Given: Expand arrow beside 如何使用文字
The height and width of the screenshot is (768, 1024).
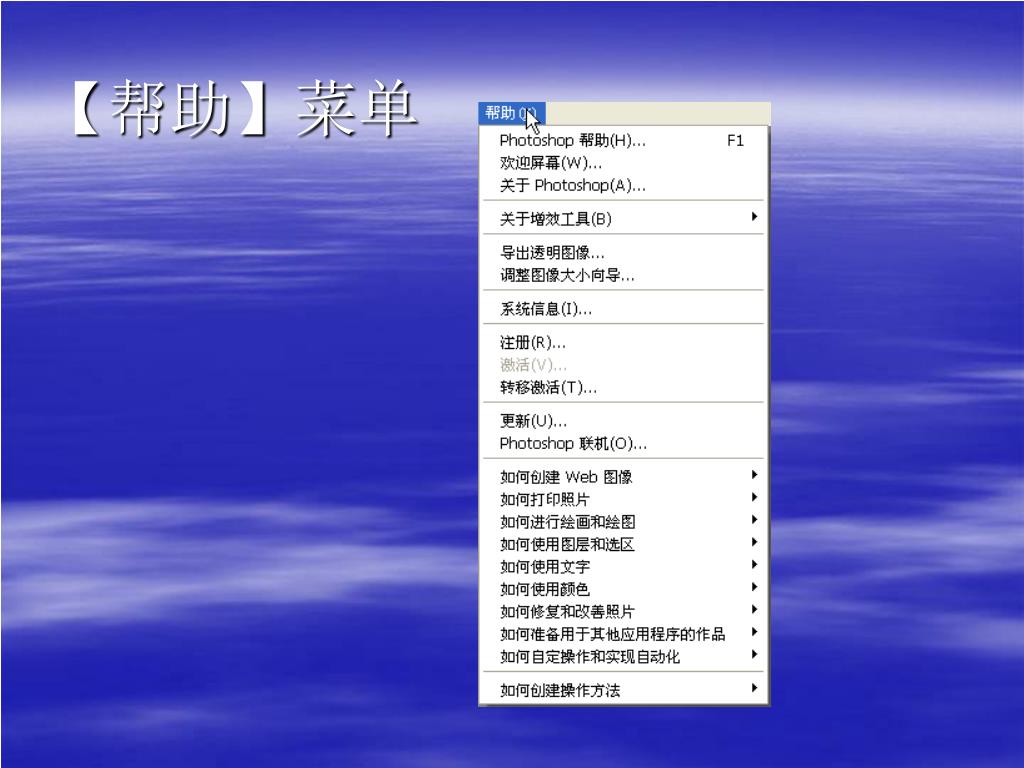Looking at the screenshot, I should [754, 564].
